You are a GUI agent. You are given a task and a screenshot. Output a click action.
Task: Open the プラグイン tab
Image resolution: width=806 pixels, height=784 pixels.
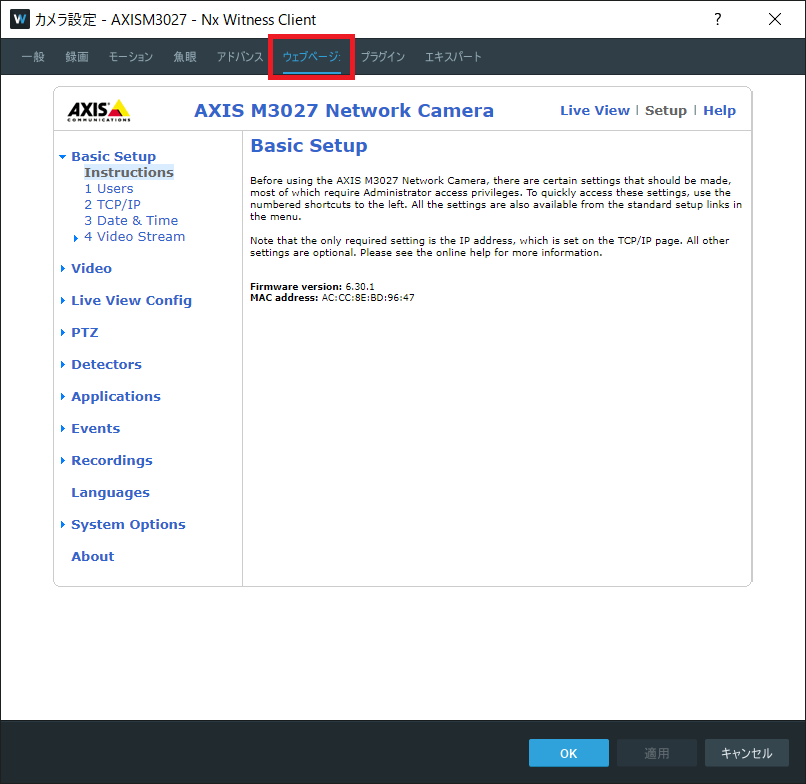point(382,57)
